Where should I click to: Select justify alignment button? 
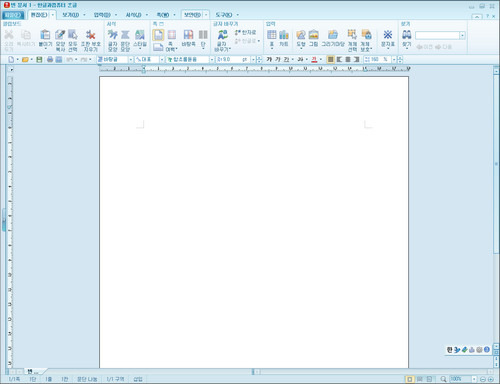(330, 59)
